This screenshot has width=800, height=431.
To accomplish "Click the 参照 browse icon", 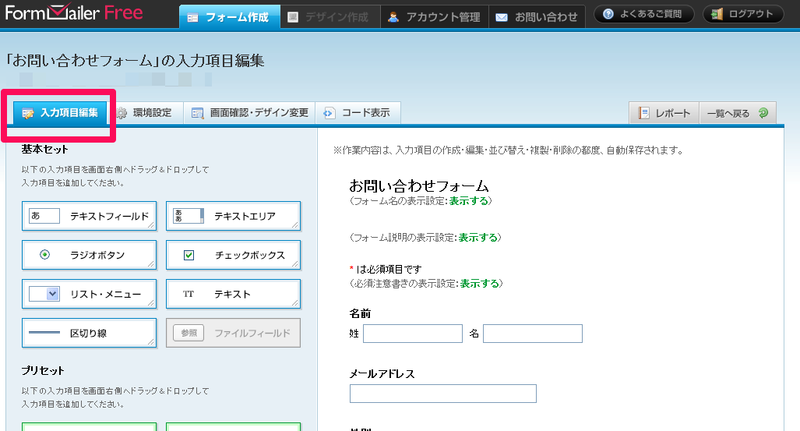I will 188,333.
